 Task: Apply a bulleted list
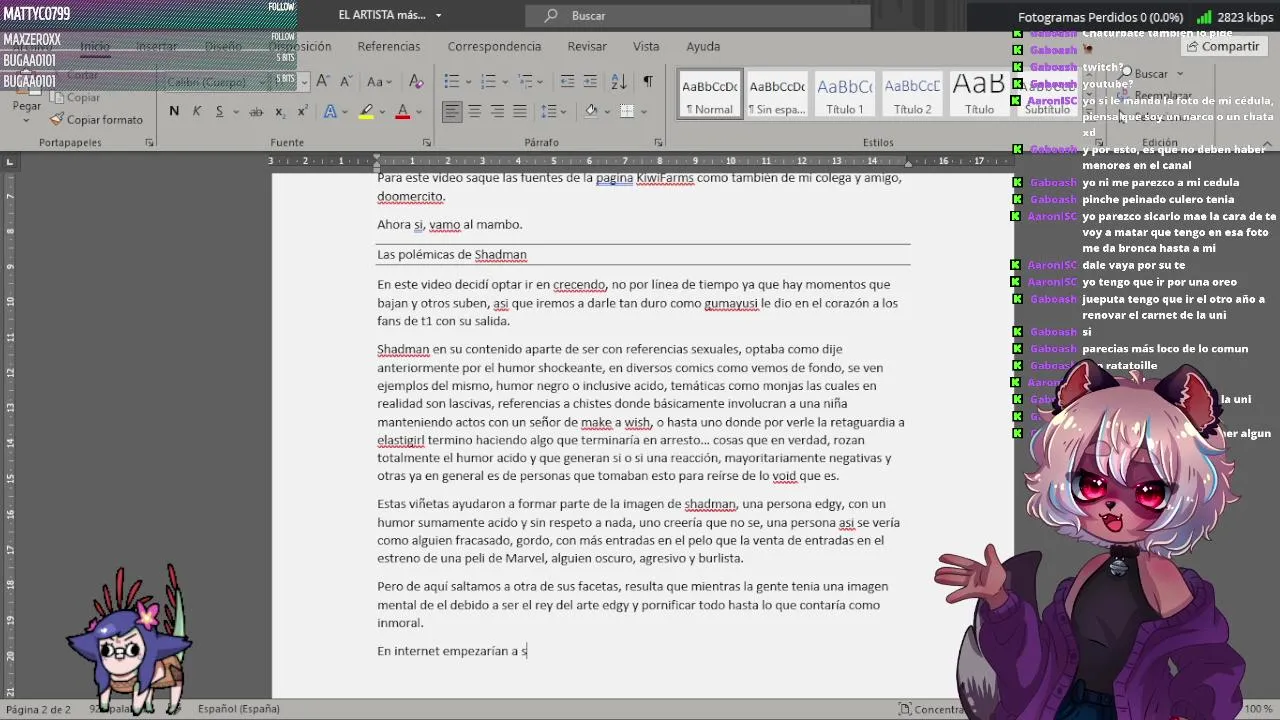click(451, 82)
